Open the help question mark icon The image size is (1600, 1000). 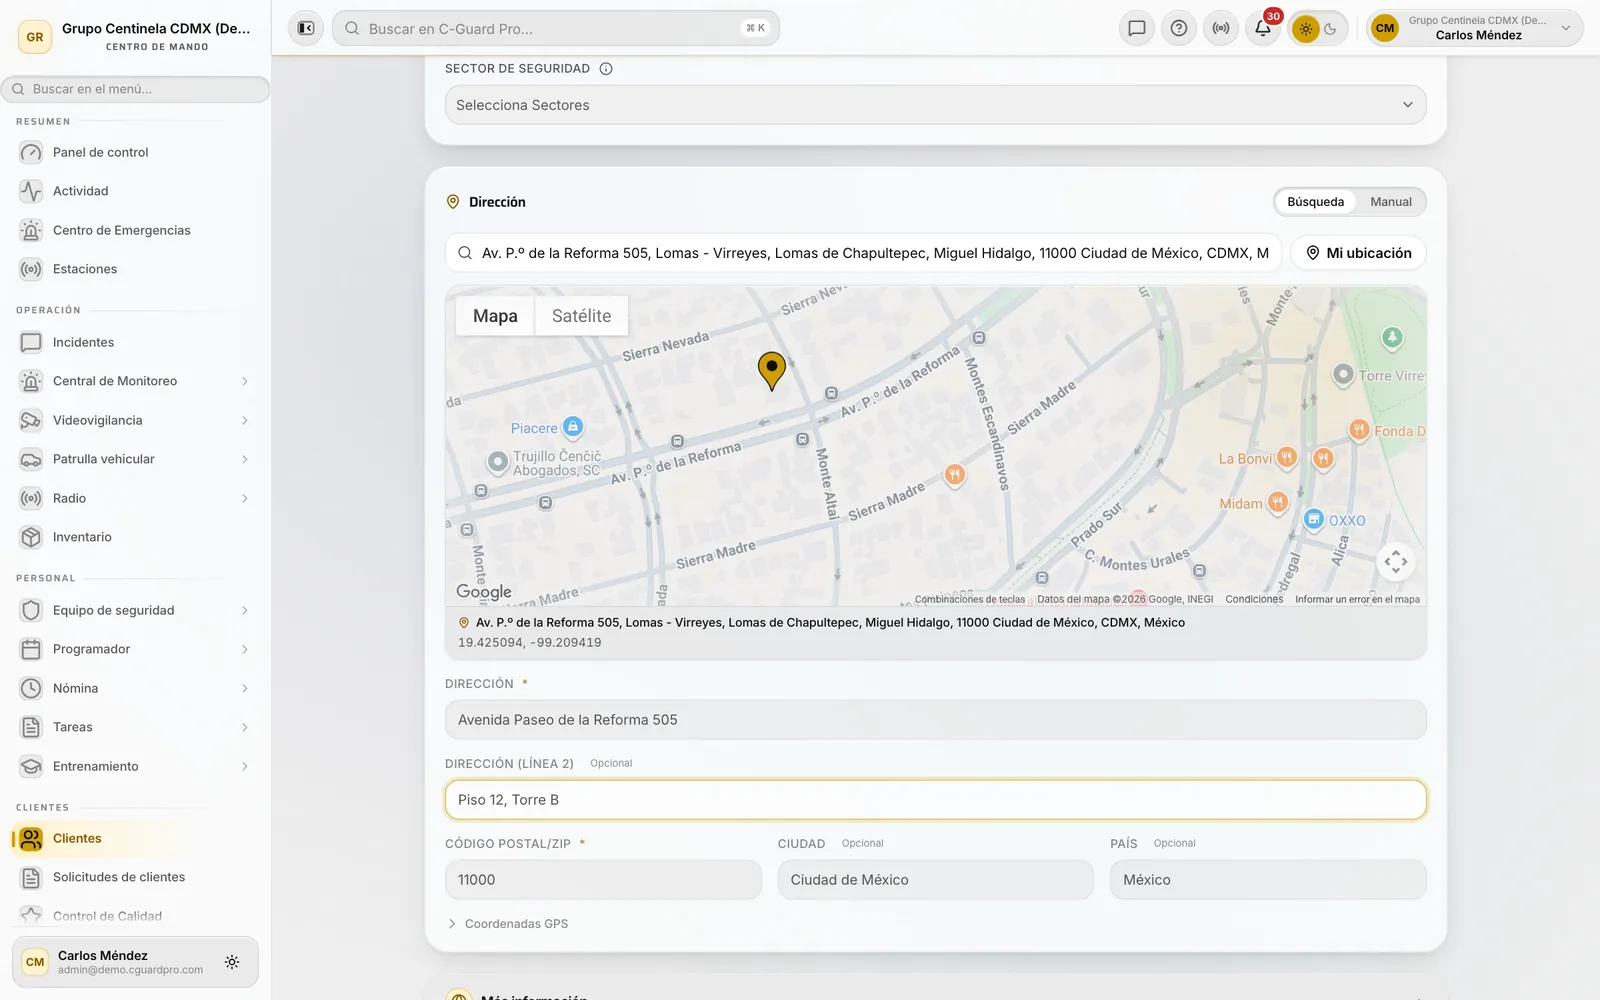1179,28
